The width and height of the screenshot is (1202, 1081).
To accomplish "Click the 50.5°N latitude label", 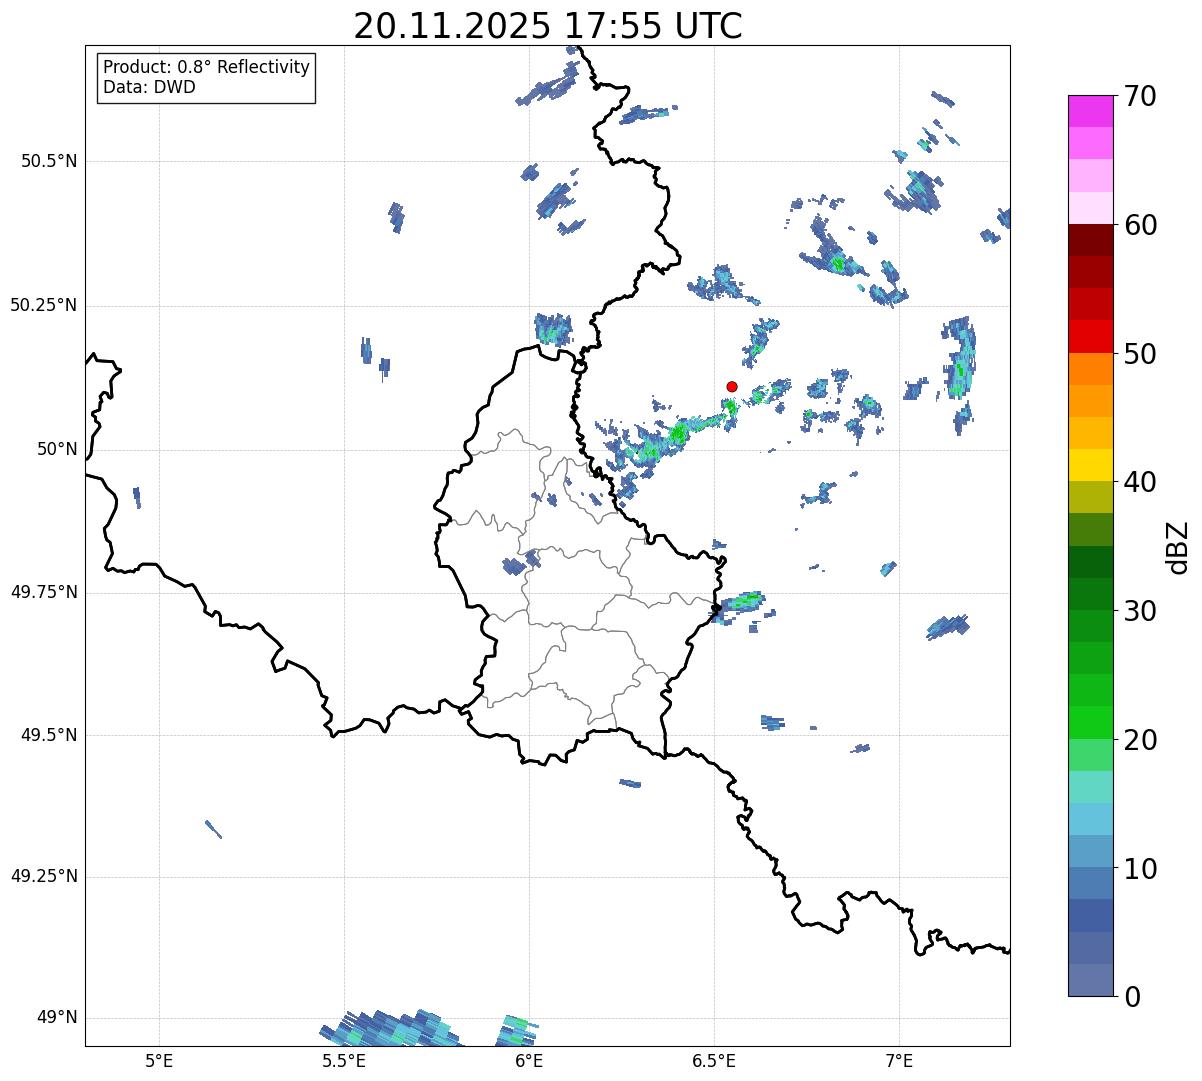I will point(48,161).
